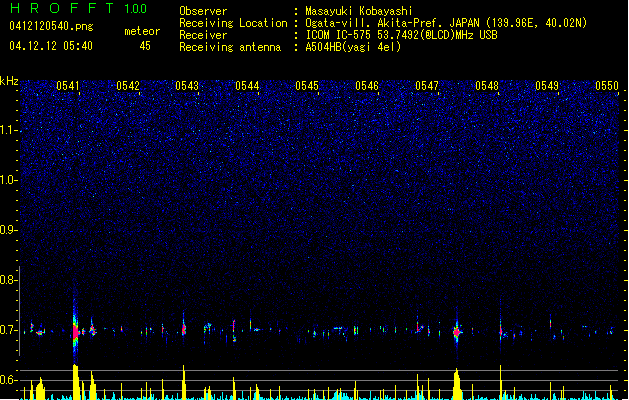The height and width of the screenshot is (400, 629).
Task: Click the 0.6 kHz axis label
Action: point(8,380)
